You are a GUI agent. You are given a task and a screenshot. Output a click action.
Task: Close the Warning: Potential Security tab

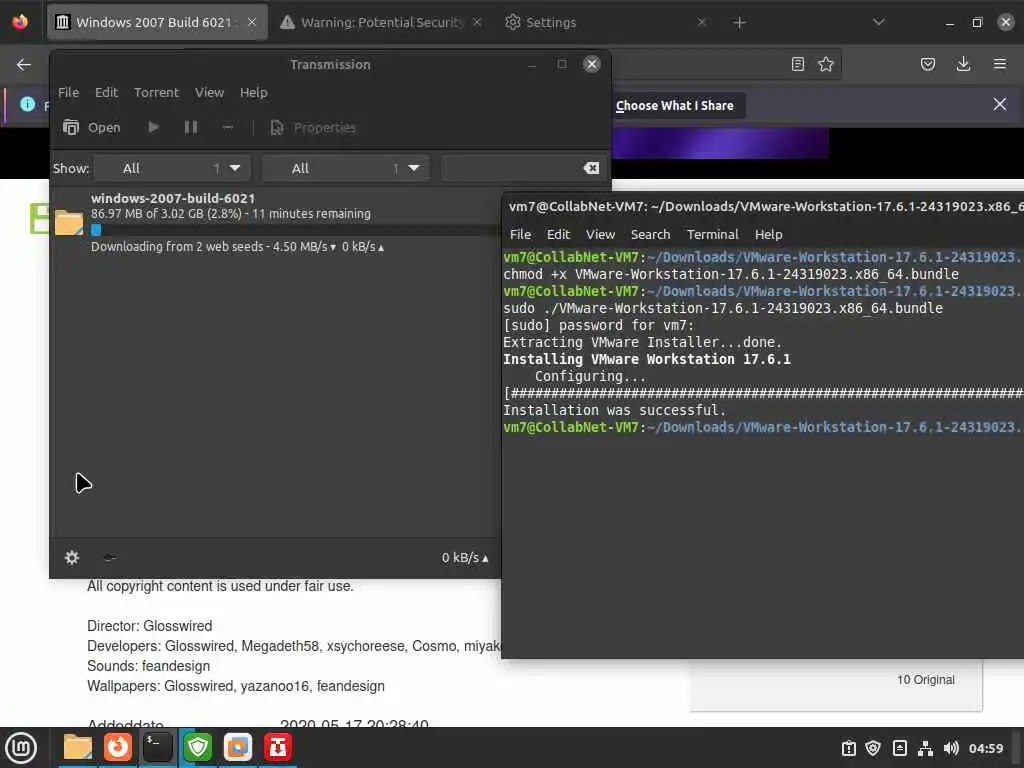477,22
